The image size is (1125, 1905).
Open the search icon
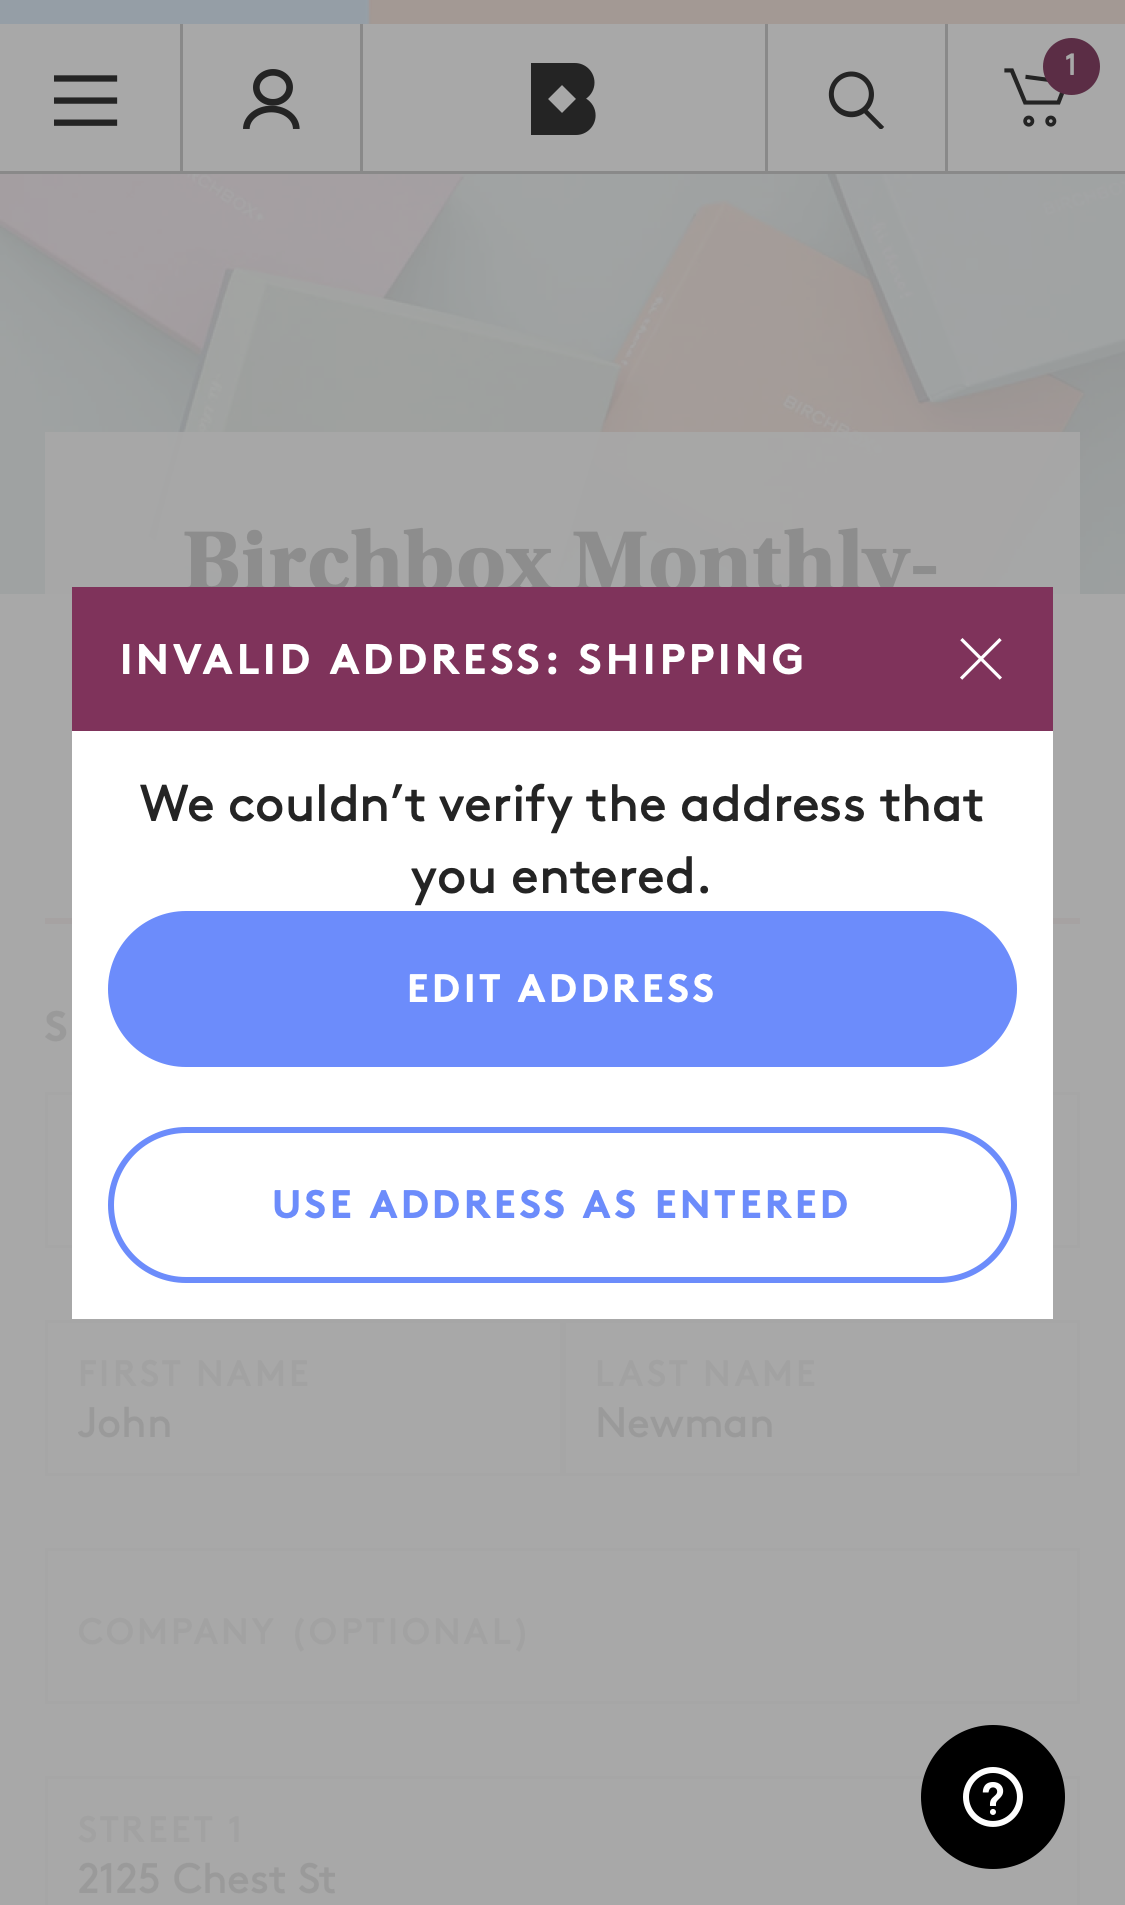click(x=855, y=100)
